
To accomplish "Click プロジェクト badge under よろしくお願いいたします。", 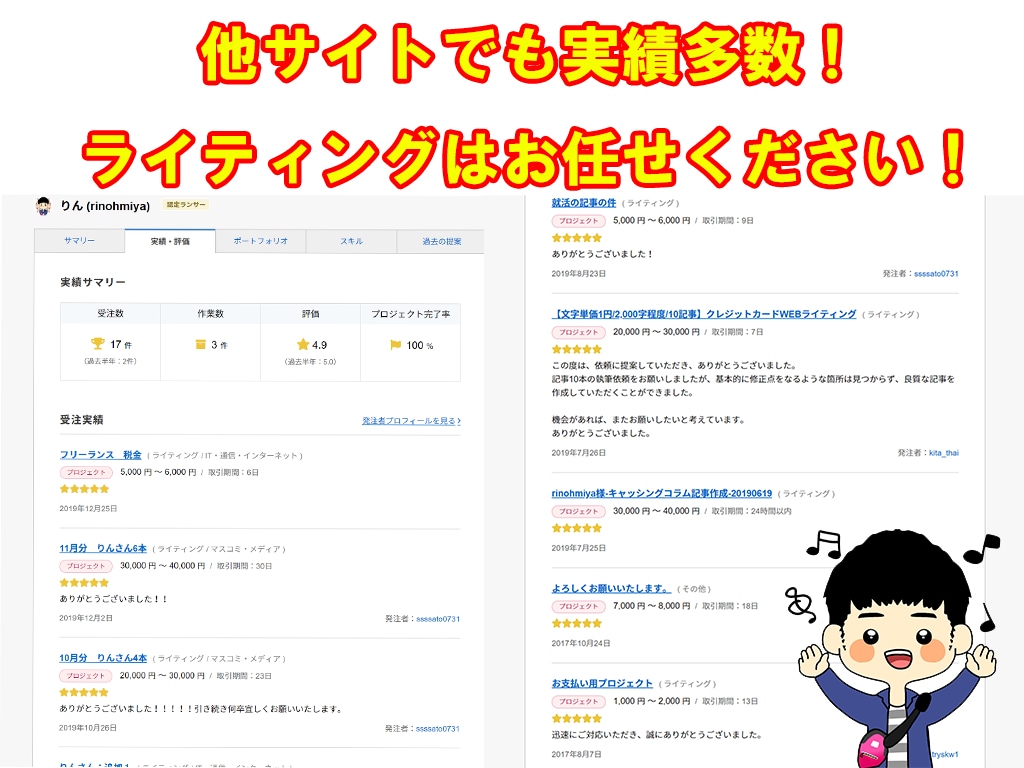I will 579,606.
